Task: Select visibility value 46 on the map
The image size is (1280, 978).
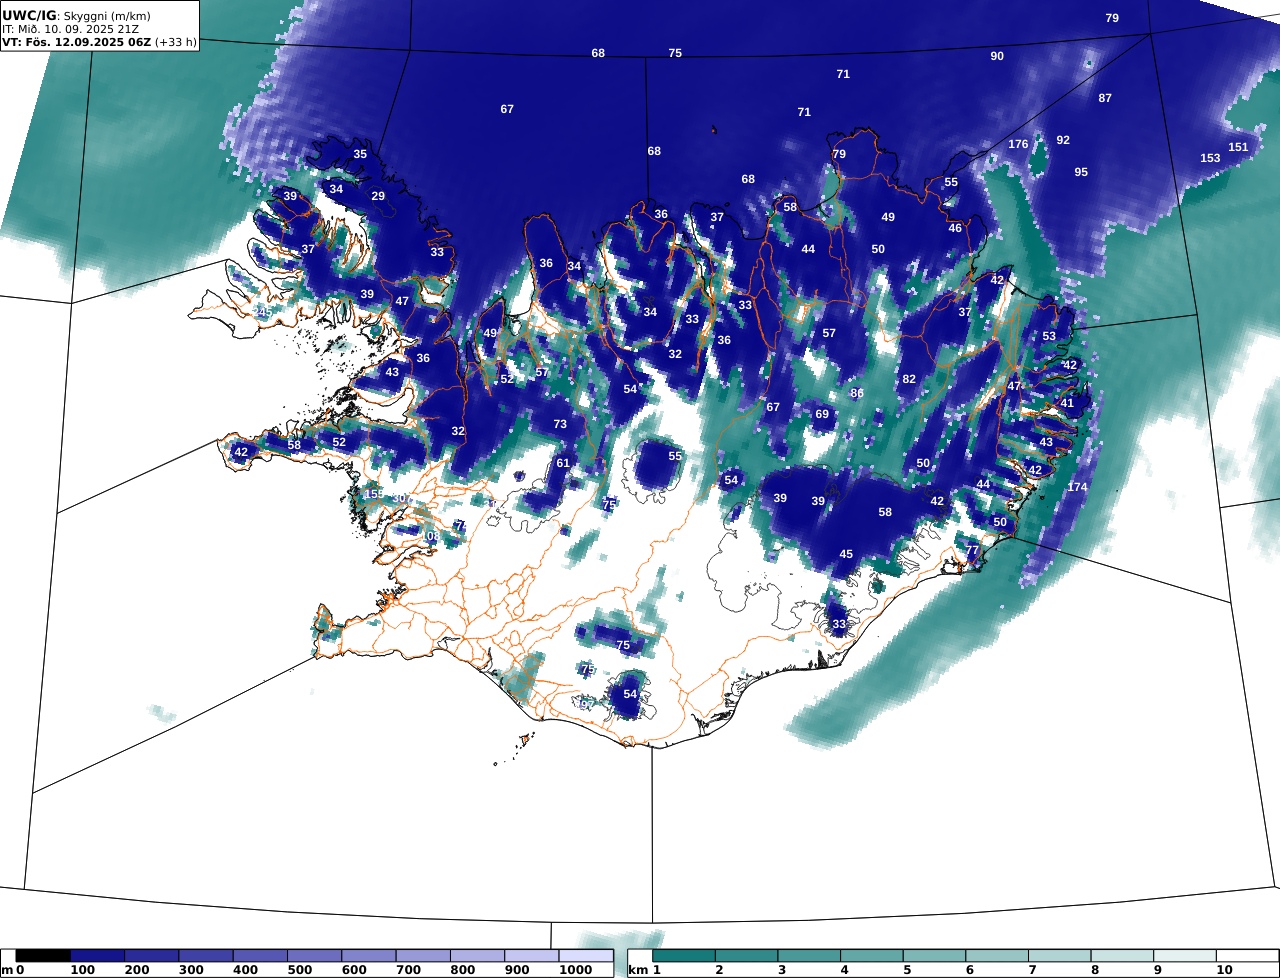Action: pos(955,228)
